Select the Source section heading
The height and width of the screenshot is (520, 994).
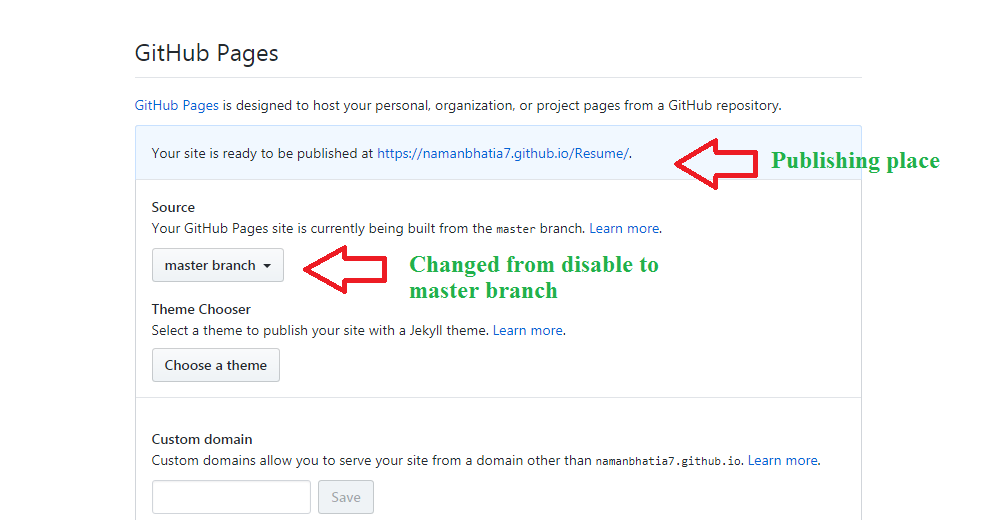(173, 207)
